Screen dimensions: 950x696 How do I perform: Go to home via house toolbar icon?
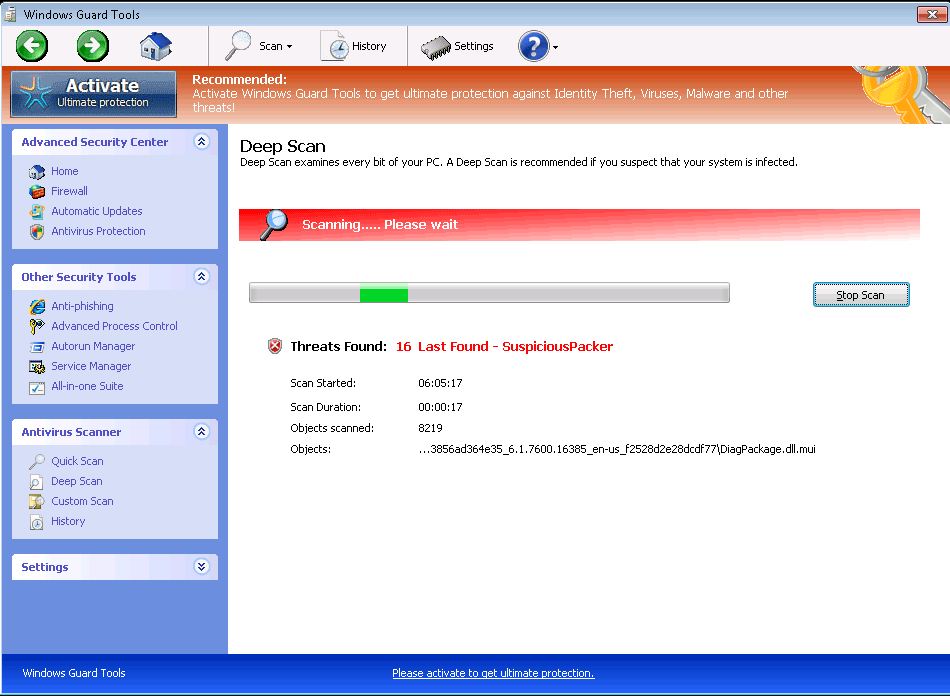[x=155, y=46]
